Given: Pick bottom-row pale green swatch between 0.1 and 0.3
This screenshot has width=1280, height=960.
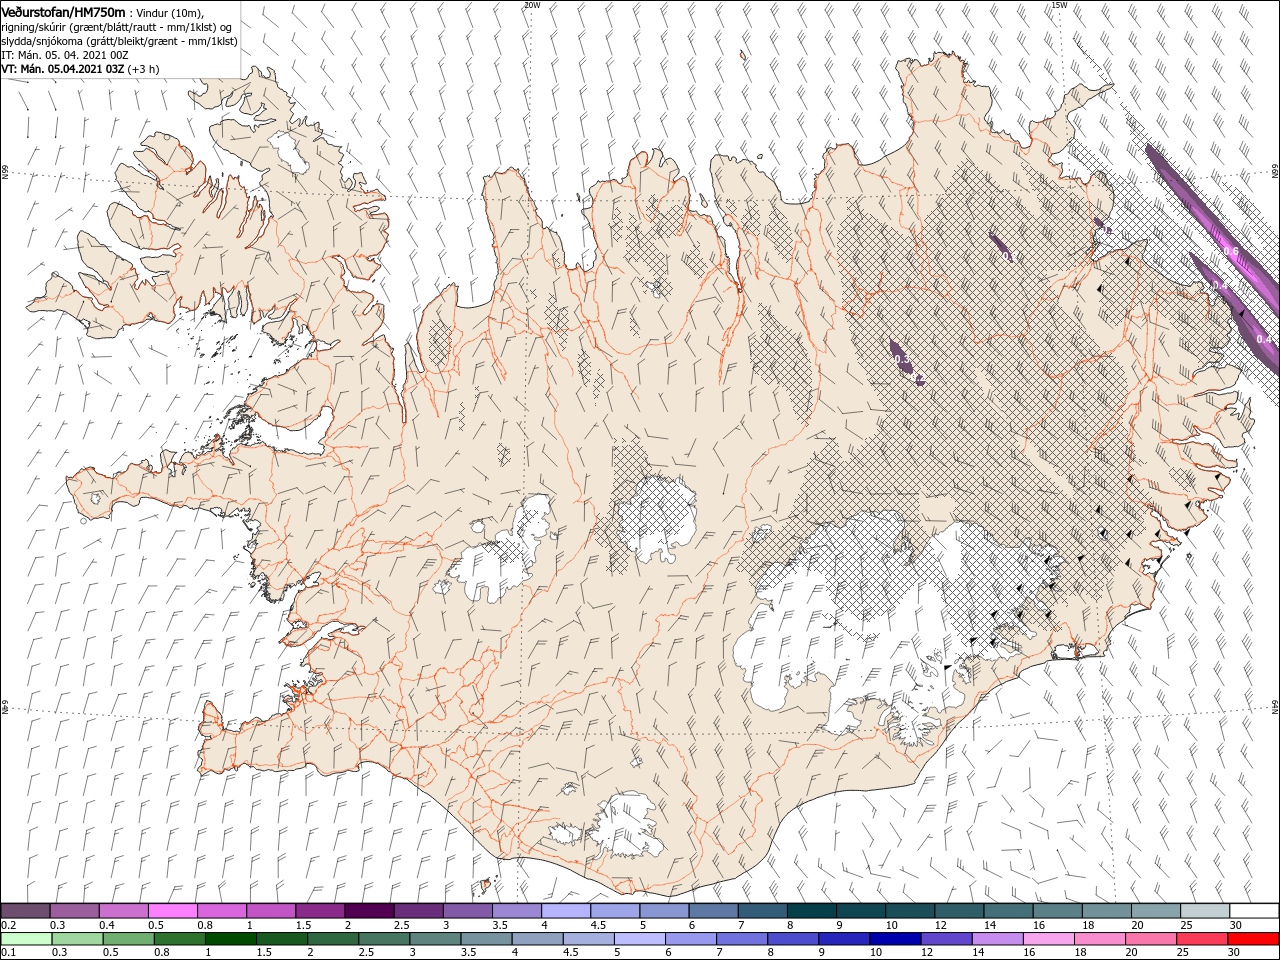Looking at the screenshot, I should coord(26,939).
